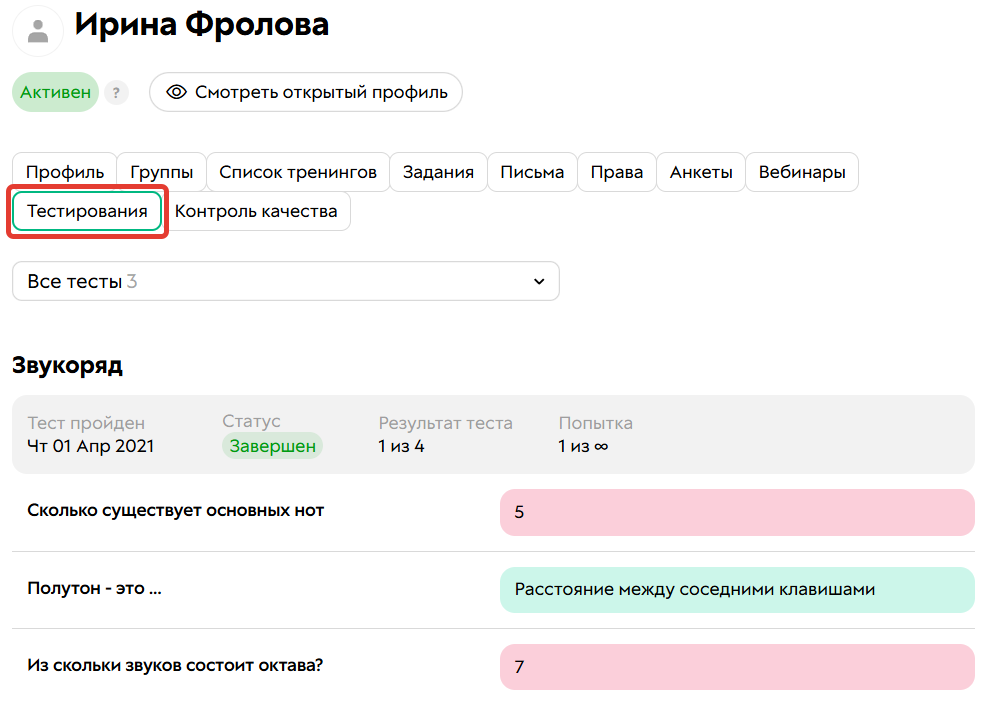Open the Вебинары tab
Image resolution: width=988 pixels, height=711 pixels.
800,171
